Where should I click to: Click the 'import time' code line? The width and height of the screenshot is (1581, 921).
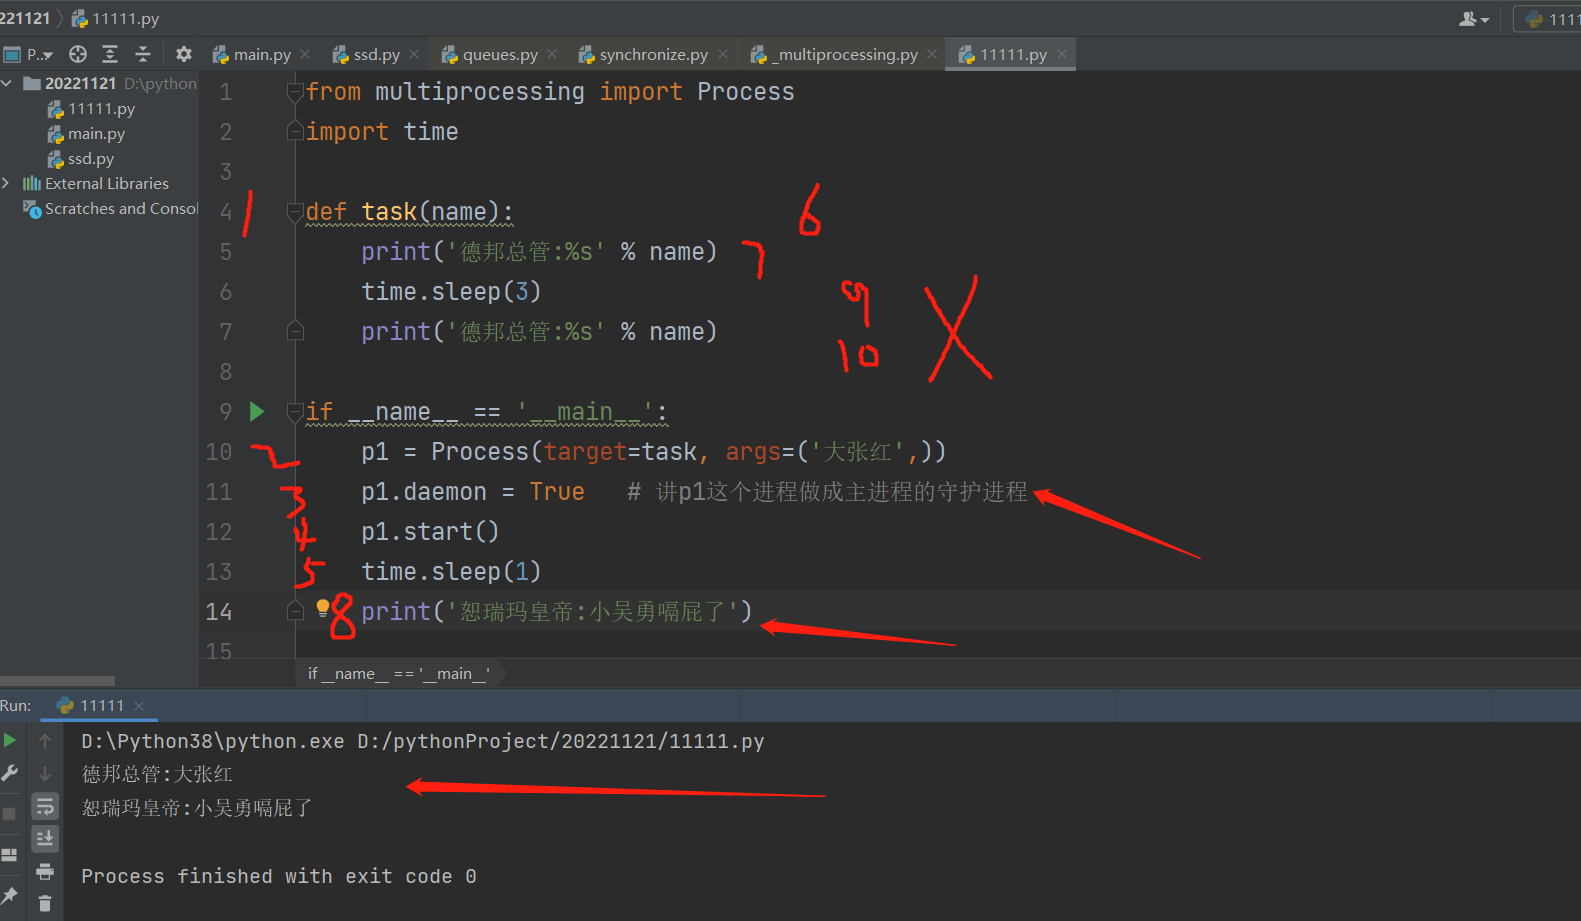point(382,131)
